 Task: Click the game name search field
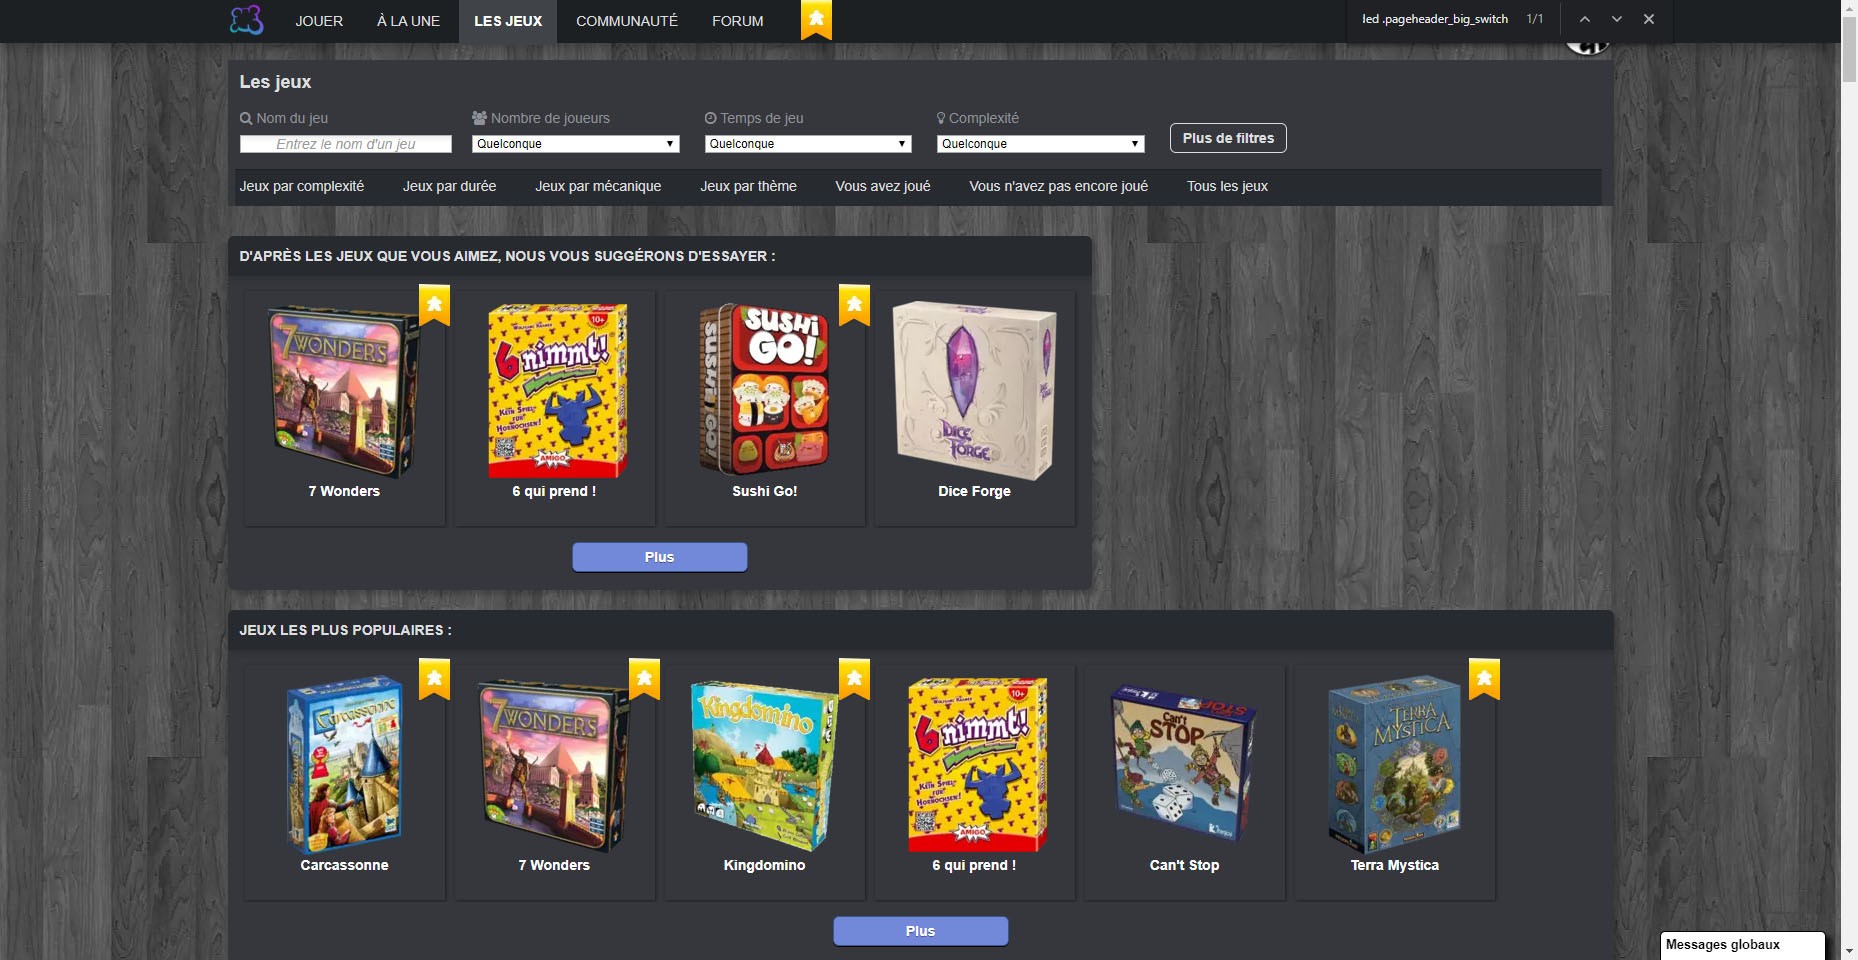[346, 144]
